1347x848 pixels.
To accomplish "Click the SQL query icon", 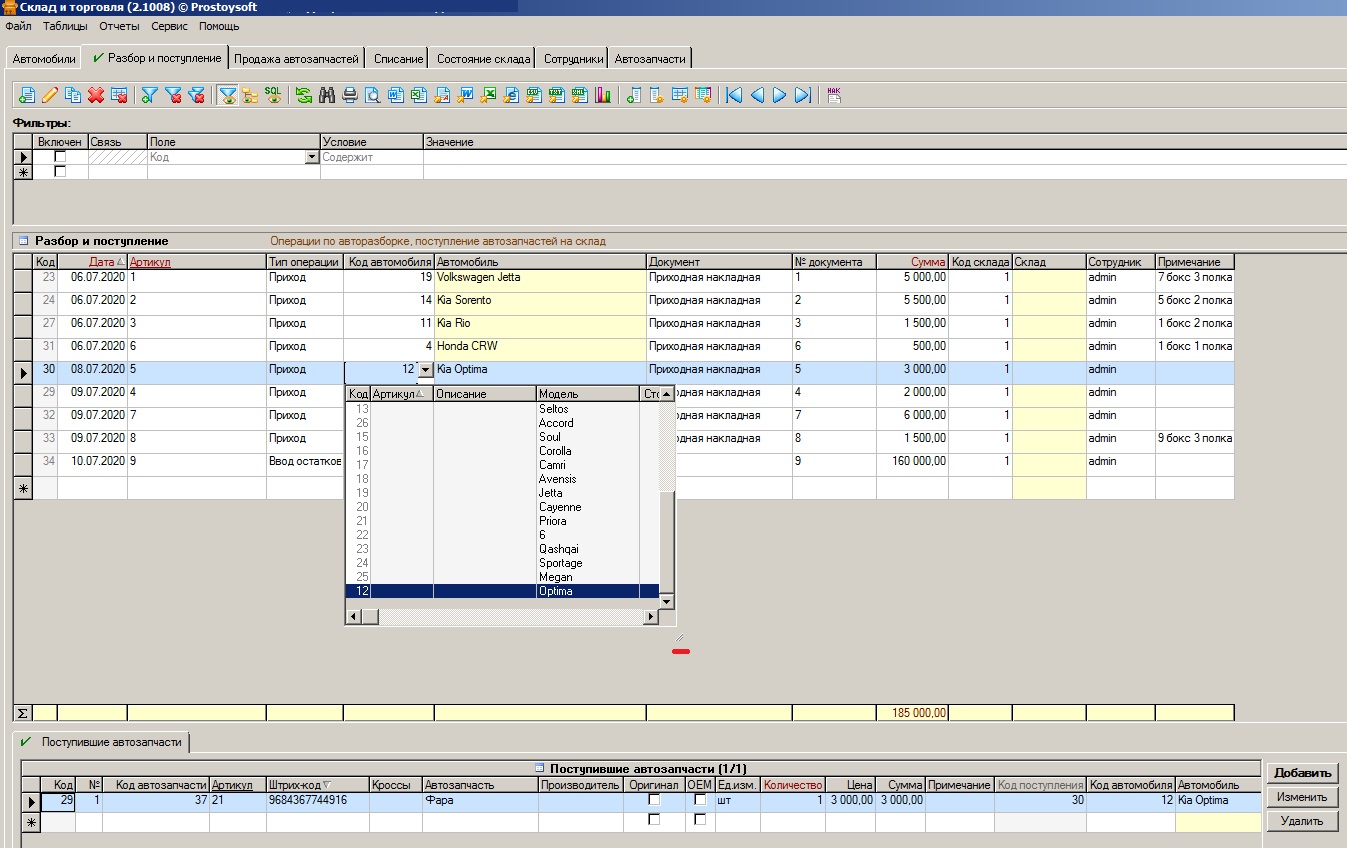I will [273, 95].
